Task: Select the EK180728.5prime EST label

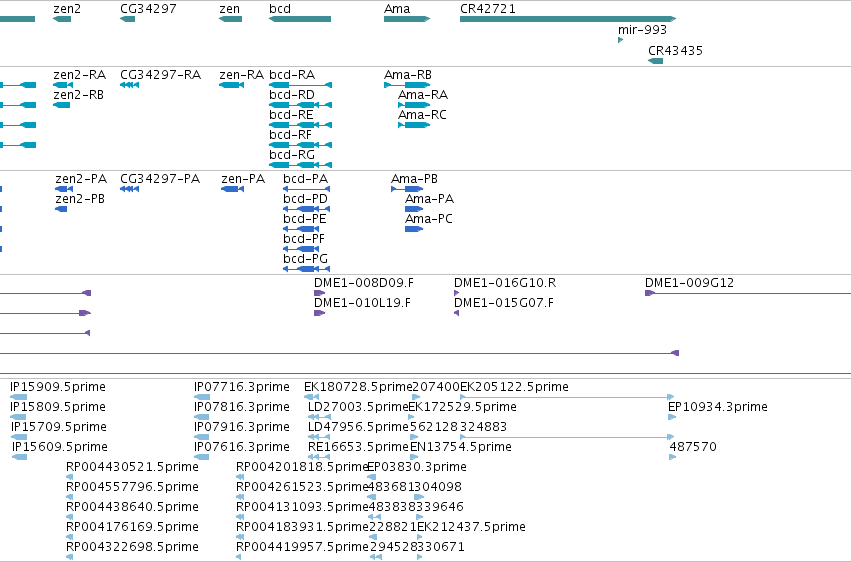Action: tap(358, 387)
